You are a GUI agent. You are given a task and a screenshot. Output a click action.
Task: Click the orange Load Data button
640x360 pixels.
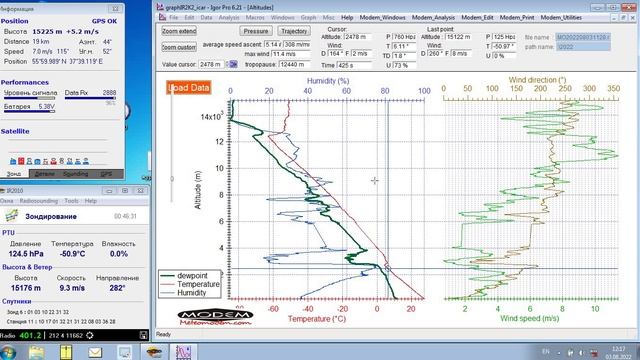click(189, 87)
